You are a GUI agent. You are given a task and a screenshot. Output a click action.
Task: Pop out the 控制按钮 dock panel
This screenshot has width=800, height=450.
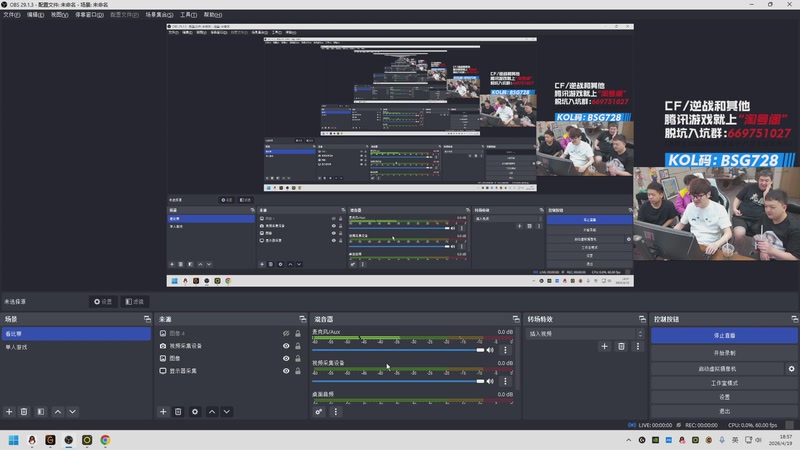[x=794, y=319]
